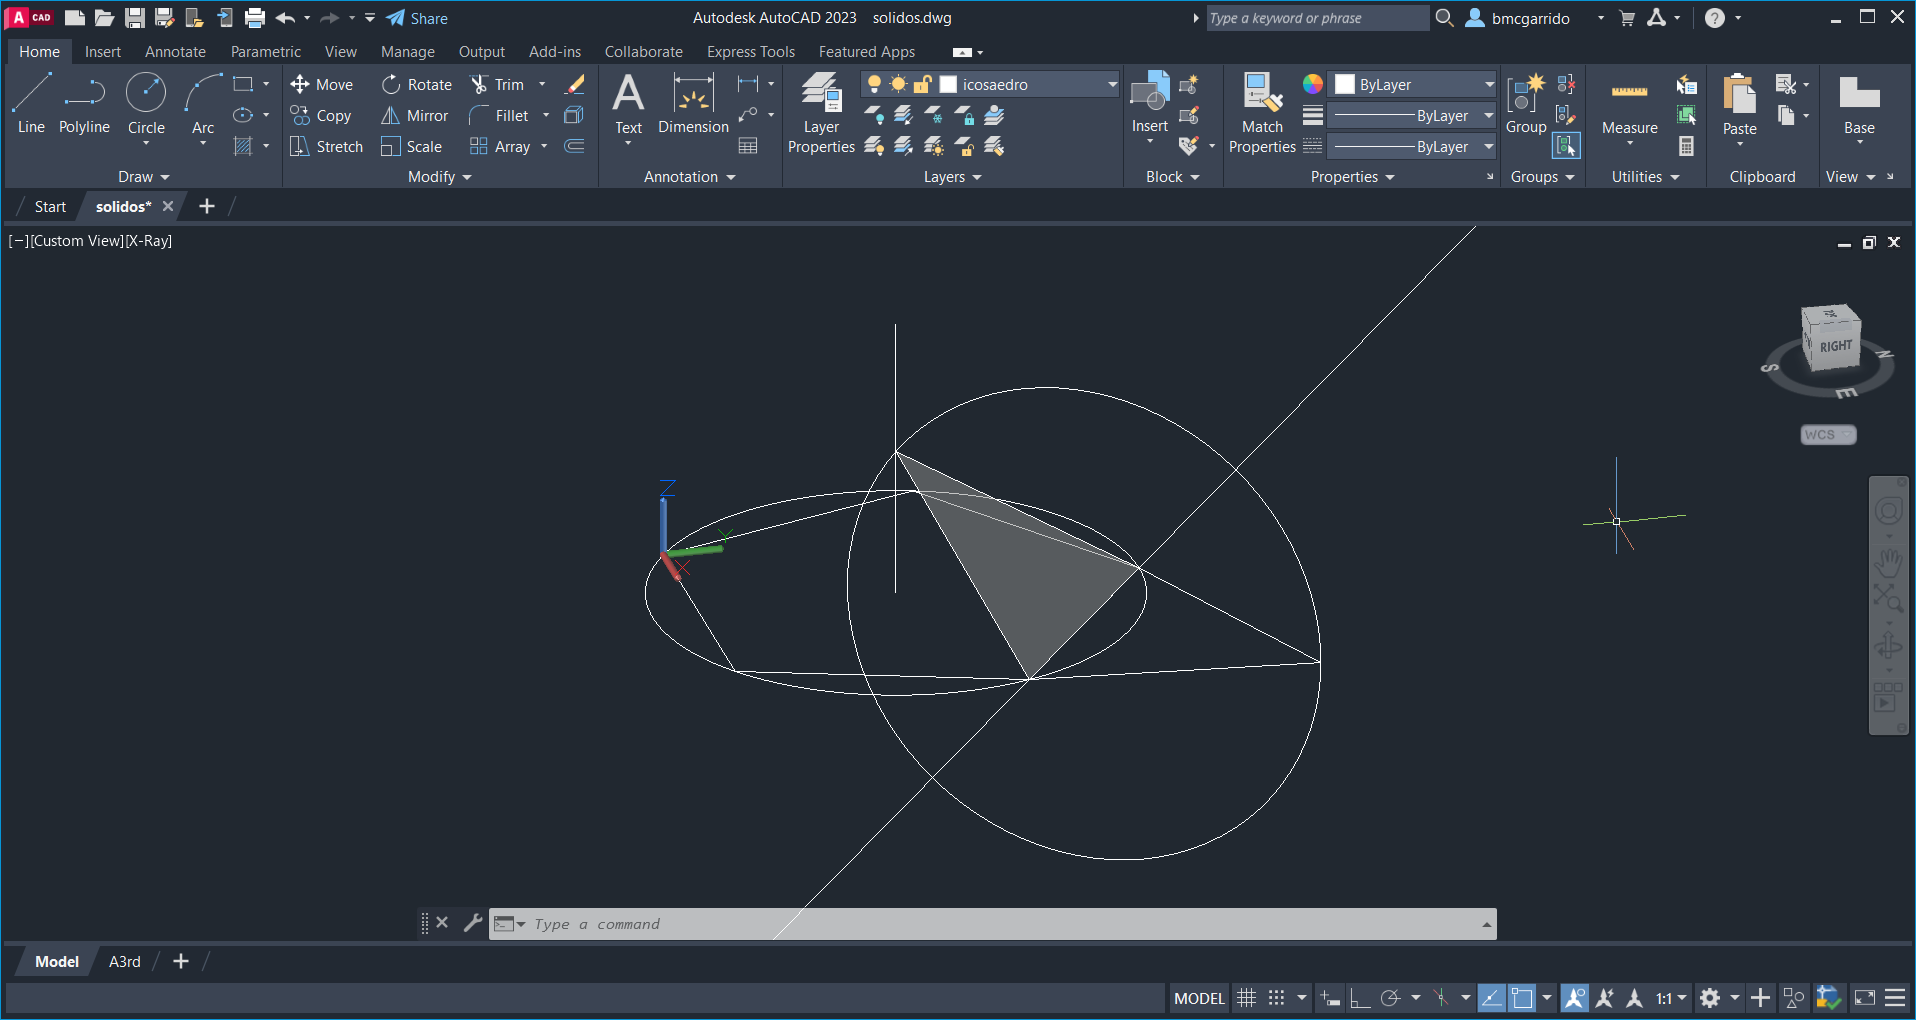The height and width of the screenshot is (1020, 1916).
Task: Expand the Draw panel options
Action: [144, 177]
